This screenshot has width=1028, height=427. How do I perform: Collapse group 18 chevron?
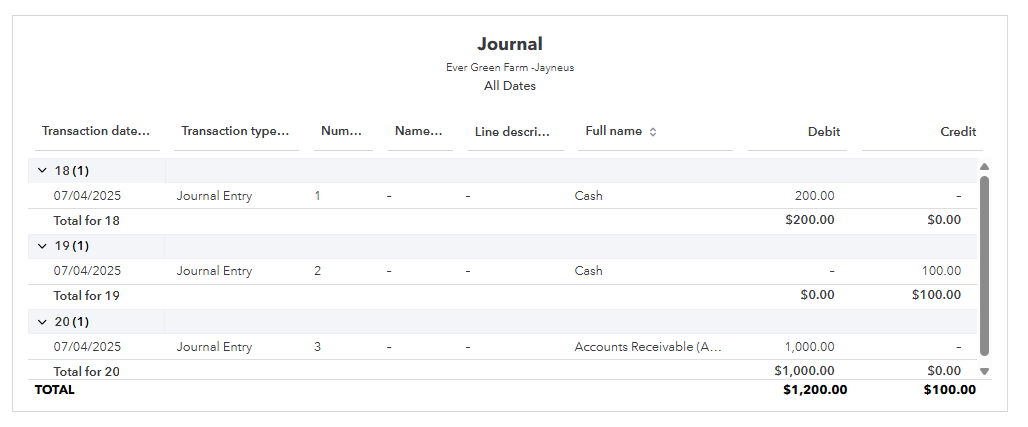[x=43, y=171]
